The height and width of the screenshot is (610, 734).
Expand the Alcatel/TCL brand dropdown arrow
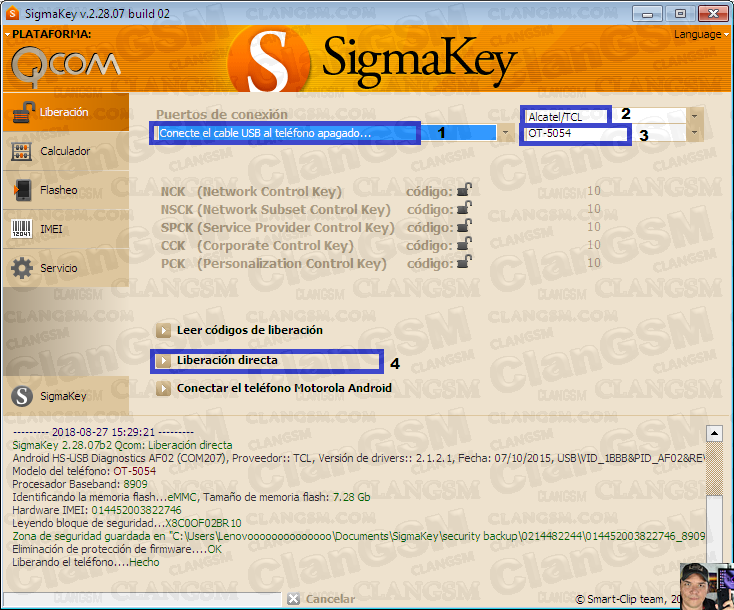pos(694,115)
